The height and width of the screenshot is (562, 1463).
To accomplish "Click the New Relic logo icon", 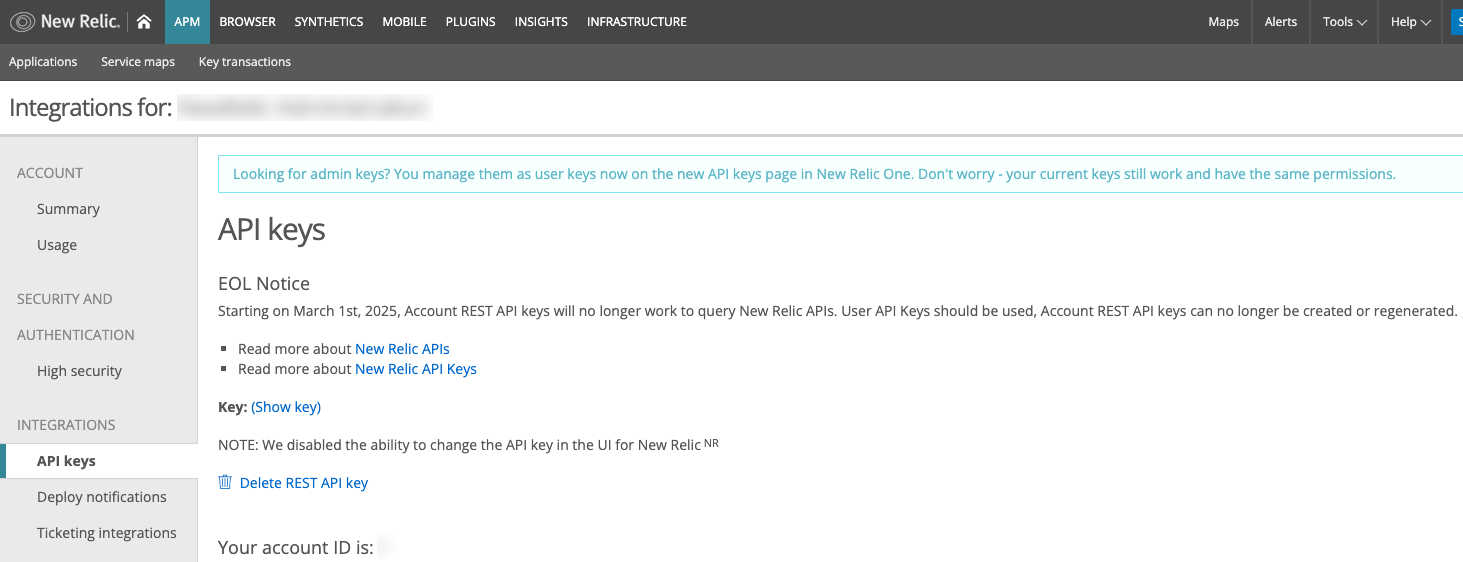I will pos(23,22).
